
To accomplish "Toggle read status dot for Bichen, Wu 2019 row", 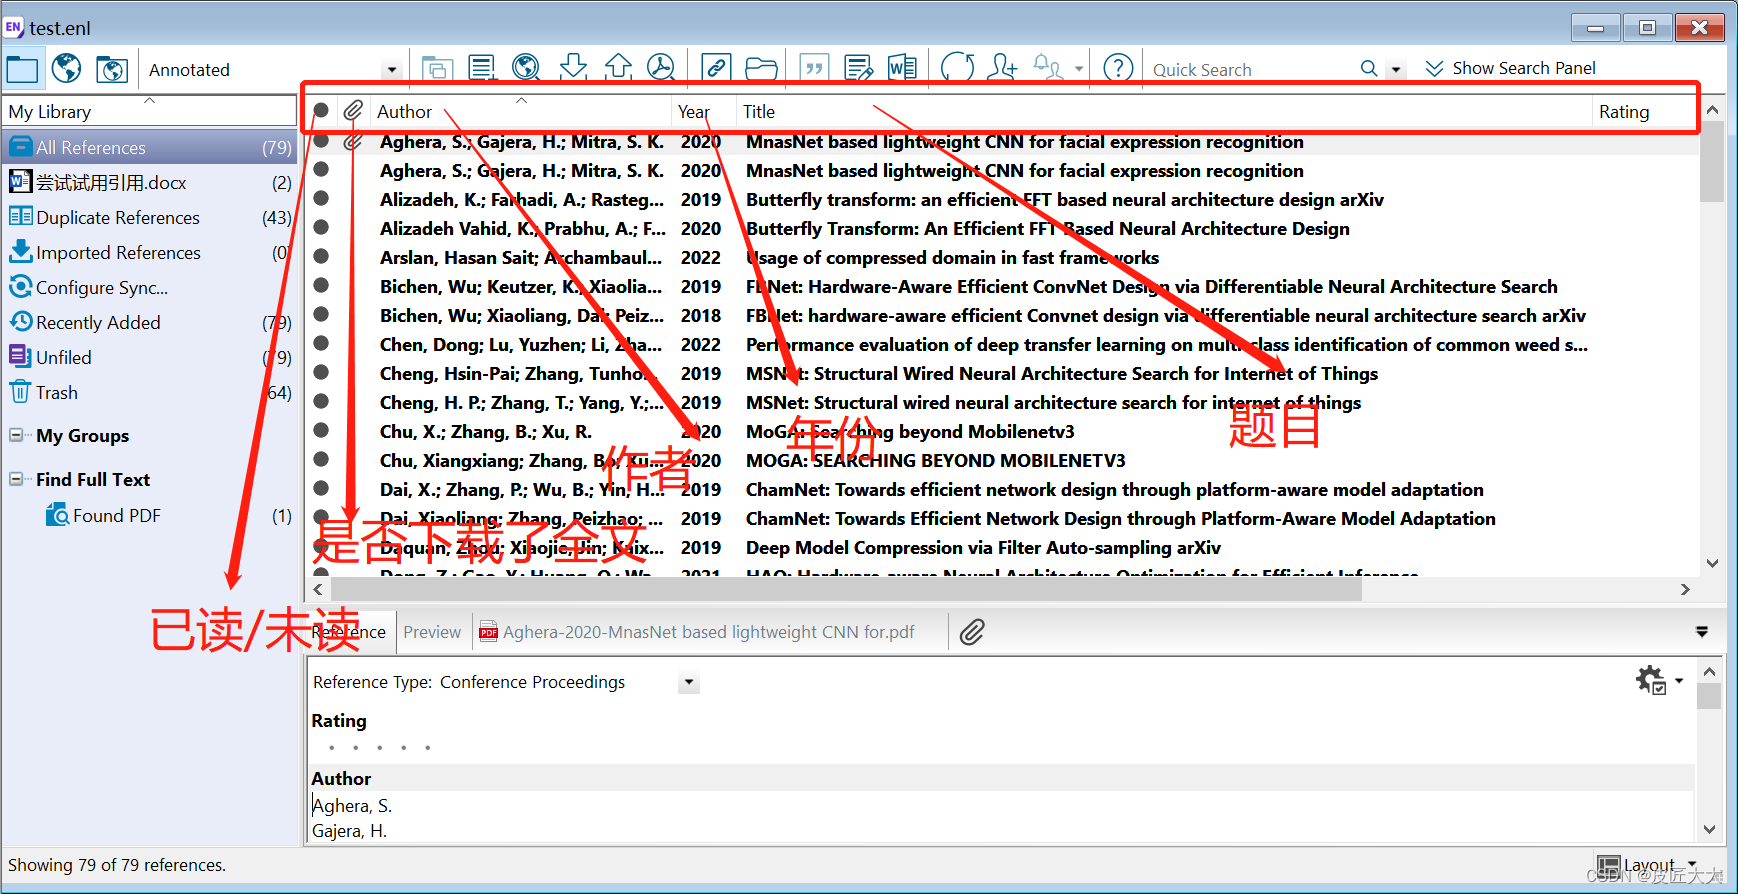I will click(321, 285).
